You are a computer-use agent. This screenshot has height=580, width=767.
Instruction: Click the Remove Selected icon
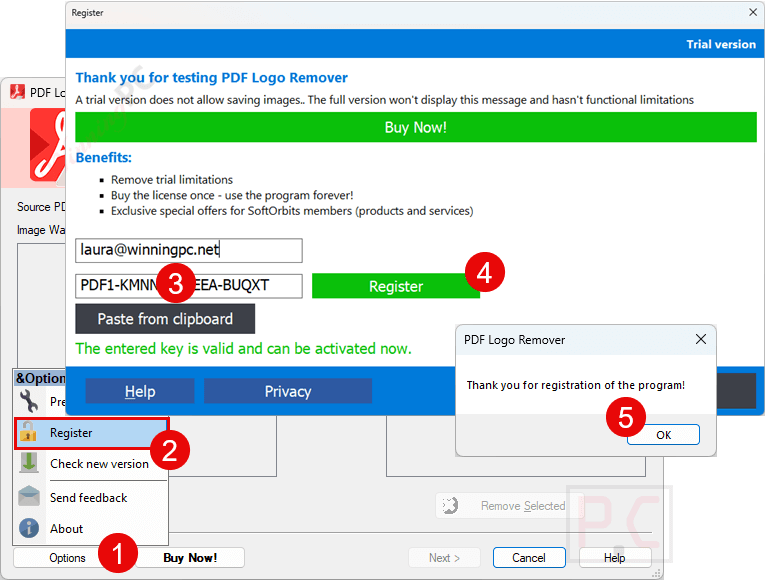pos(450,505)
